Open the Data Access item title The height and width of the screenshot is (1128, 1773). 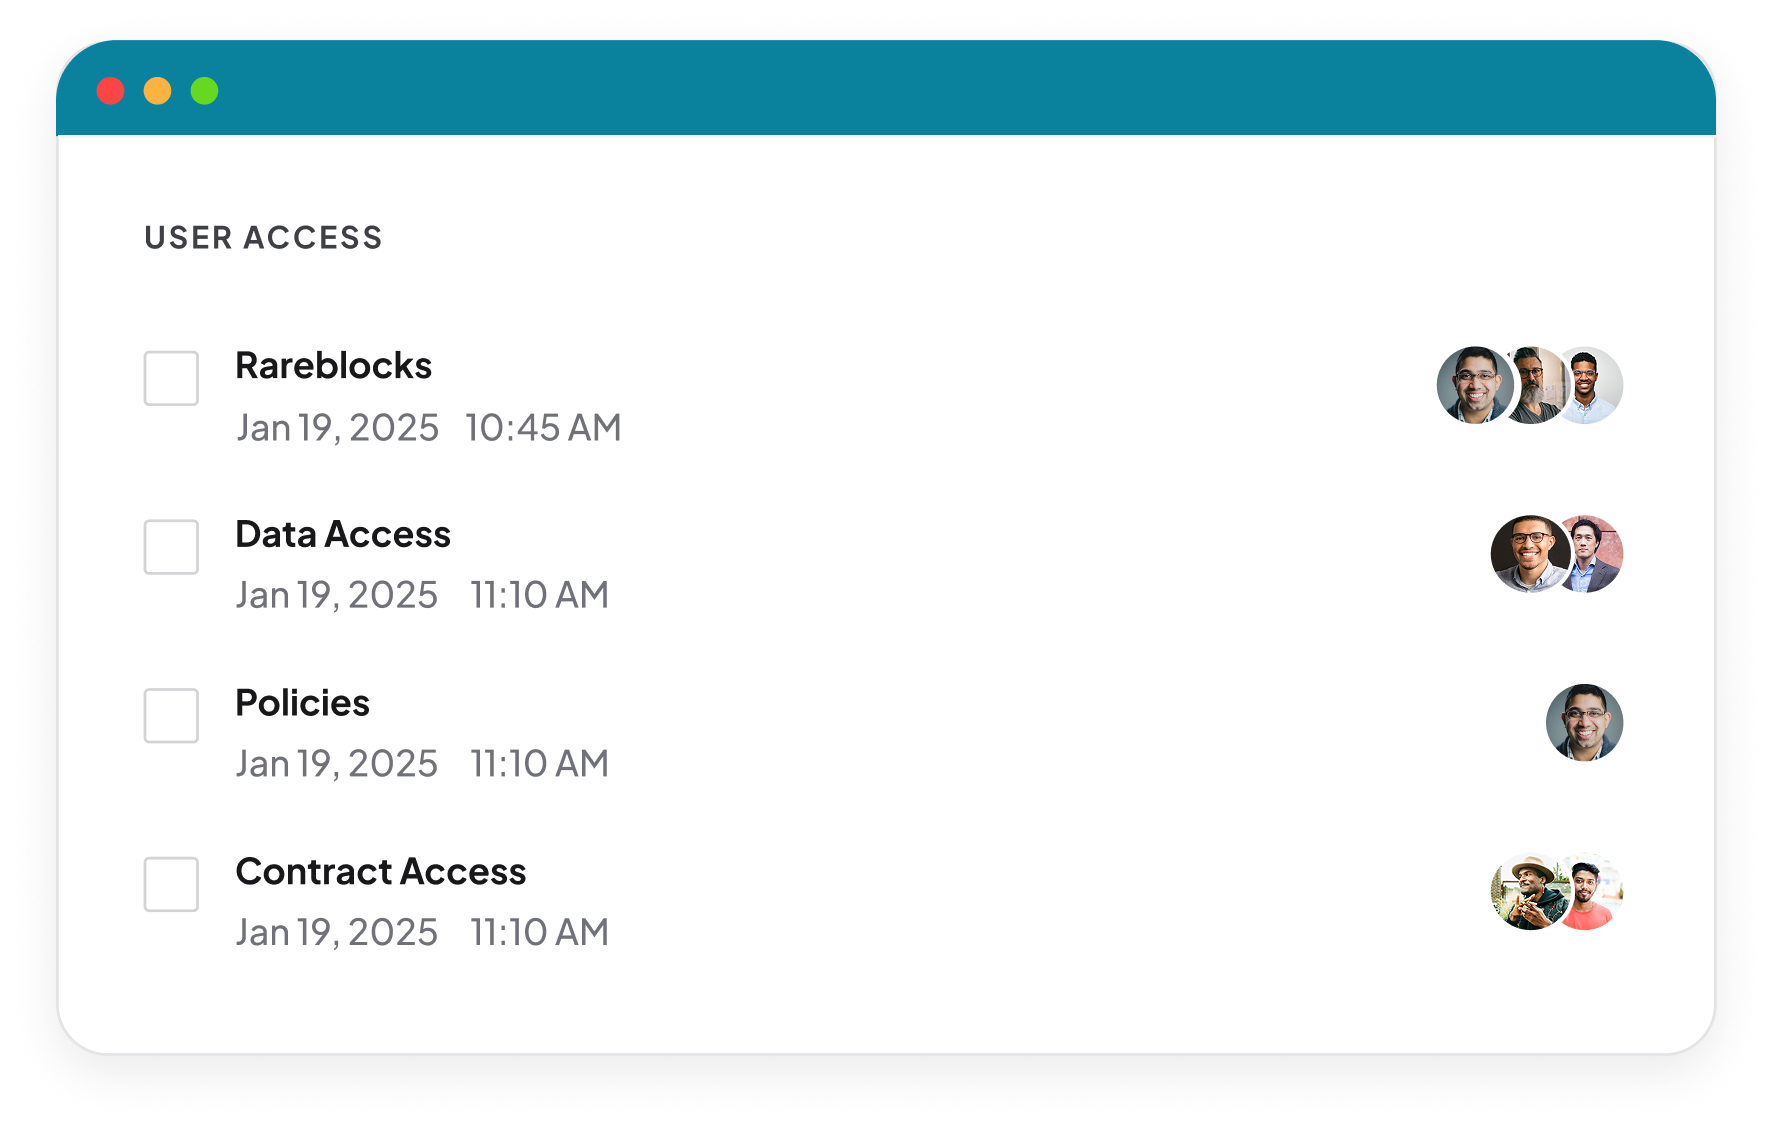343,534
